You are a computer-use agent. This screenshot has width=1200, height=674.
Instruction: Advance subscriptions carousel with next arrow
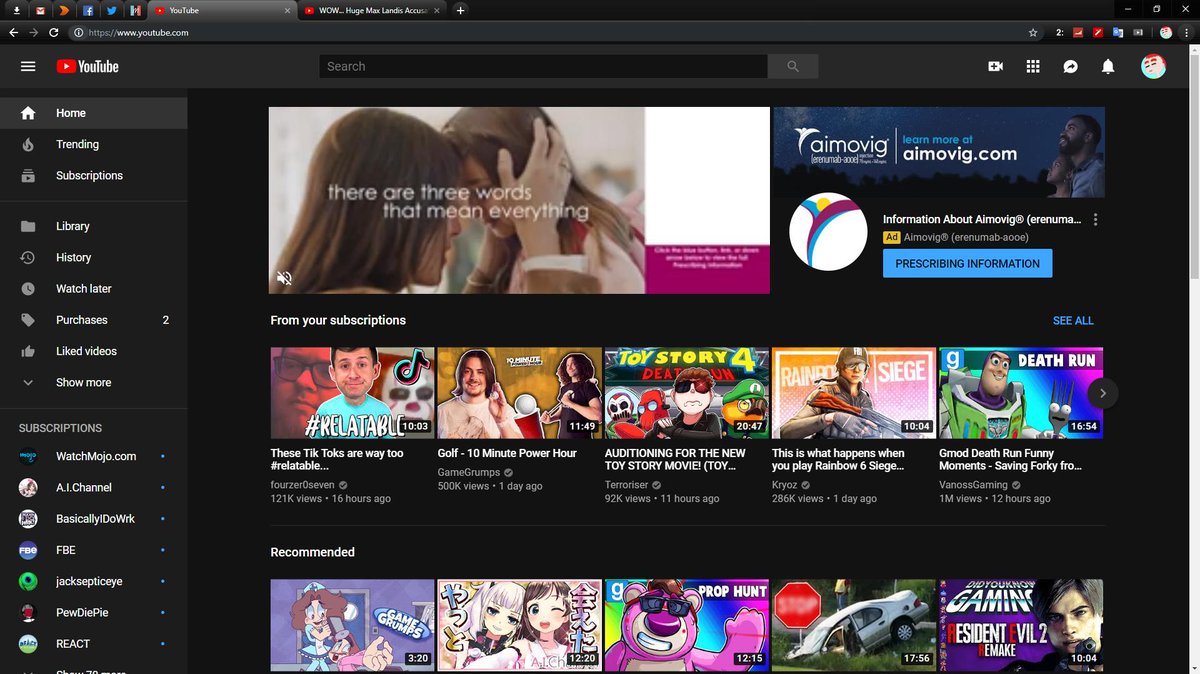click(x=1103, y=393)
